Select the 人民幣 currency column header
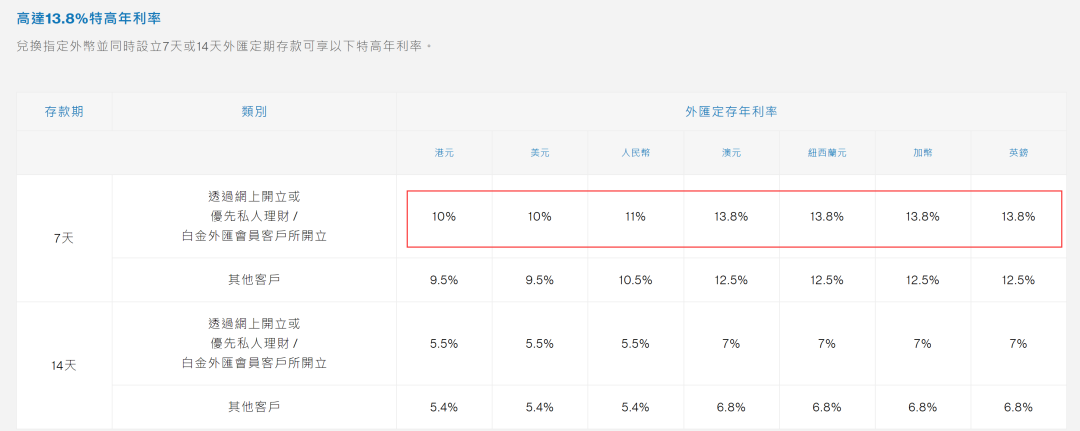The width and height of the screenshot is (1080, 431). [x=636, y=153]
